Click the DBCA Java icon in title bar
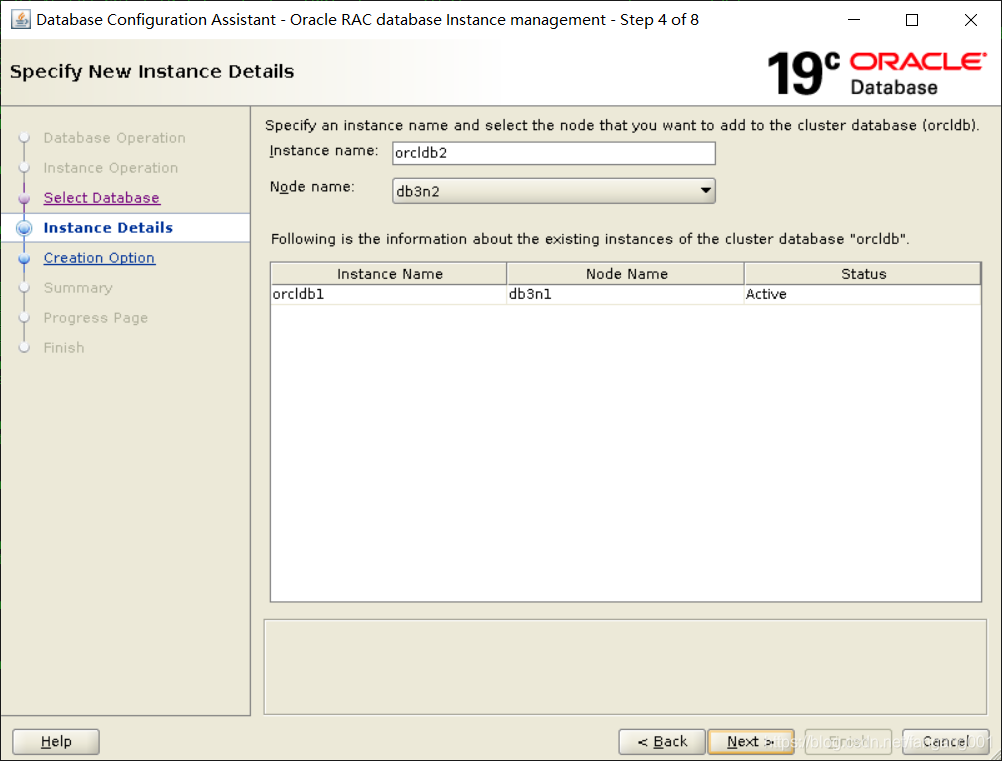1002x761 pixels. coord(22,18)
